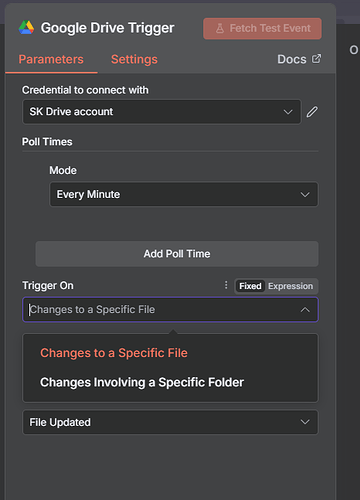
Task: Open the Docs external link icon
Action: pyautogui.click(x=316, y=59)
